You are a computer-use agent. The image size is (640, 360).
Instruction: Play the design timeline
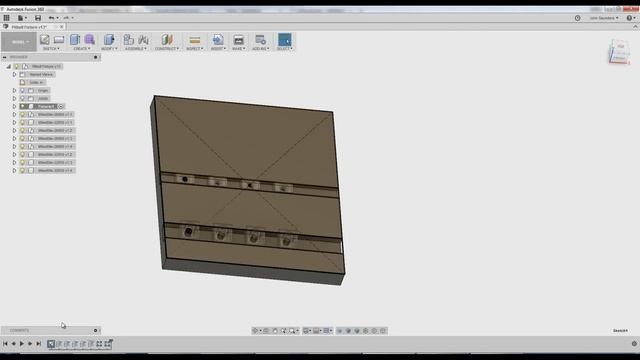[x=22, y=344]
